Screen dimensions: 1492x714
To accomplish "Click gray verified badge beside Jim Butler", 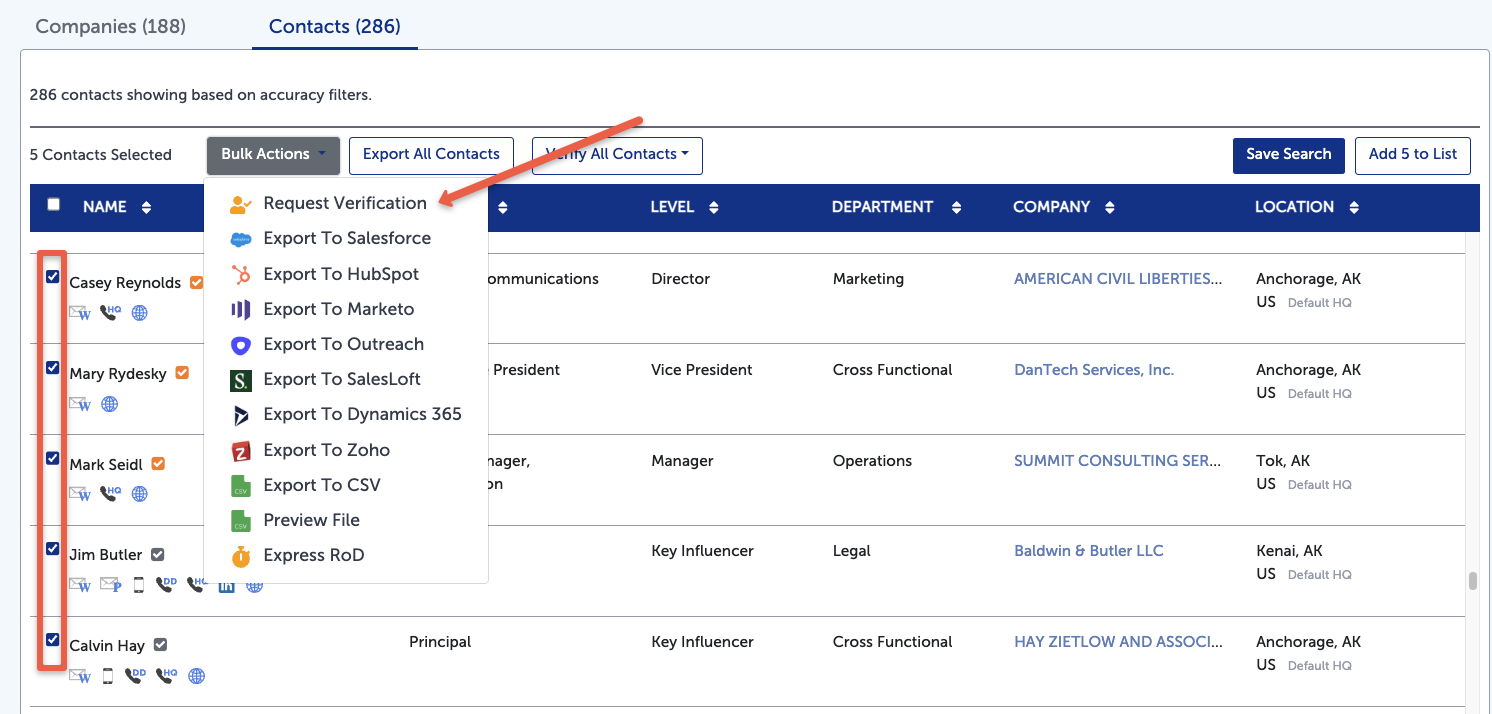I will [x=158, y=554].
